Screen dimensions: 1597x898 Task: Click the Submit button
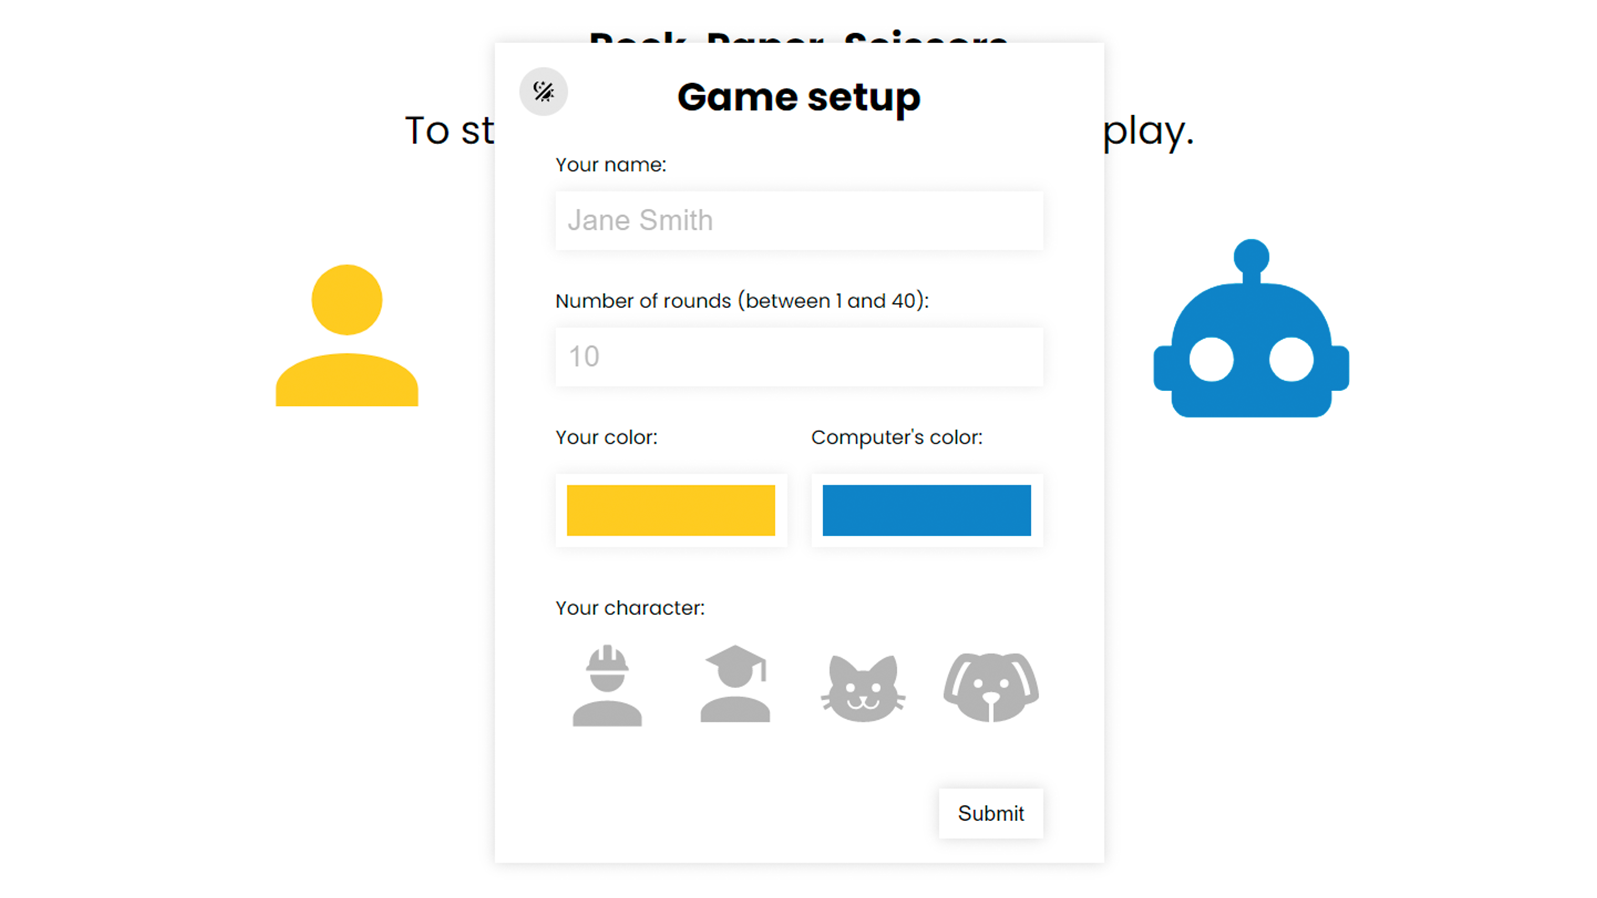point(990,813)
